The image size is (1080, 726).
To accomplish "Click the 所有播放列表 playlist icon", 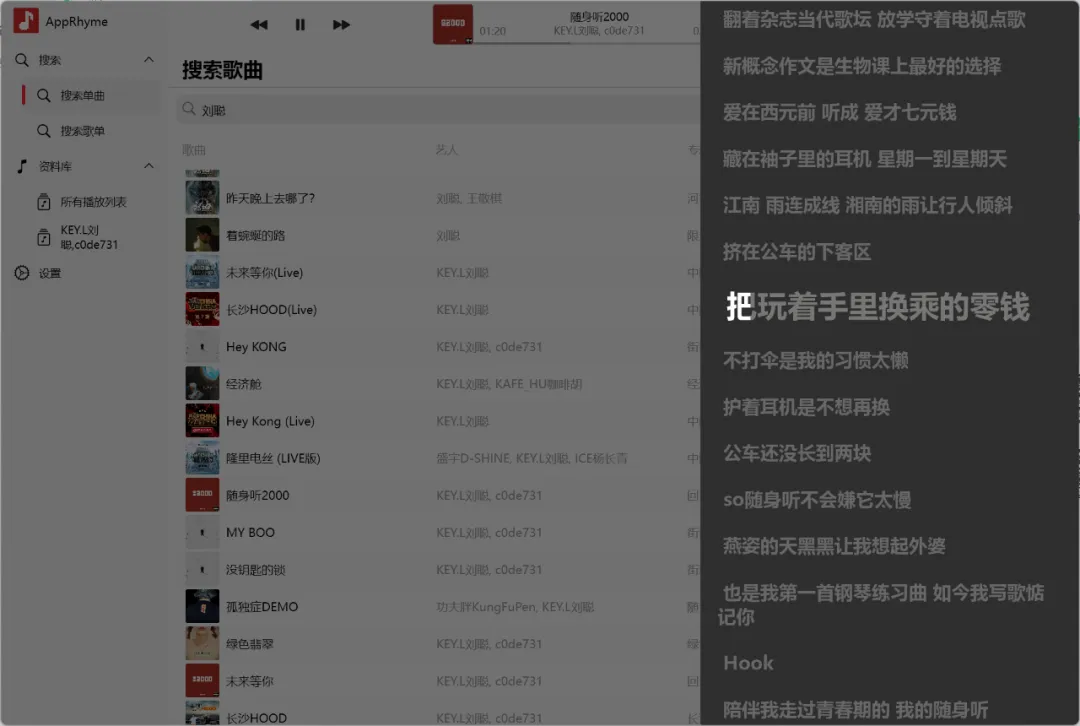I will (44, 202).
